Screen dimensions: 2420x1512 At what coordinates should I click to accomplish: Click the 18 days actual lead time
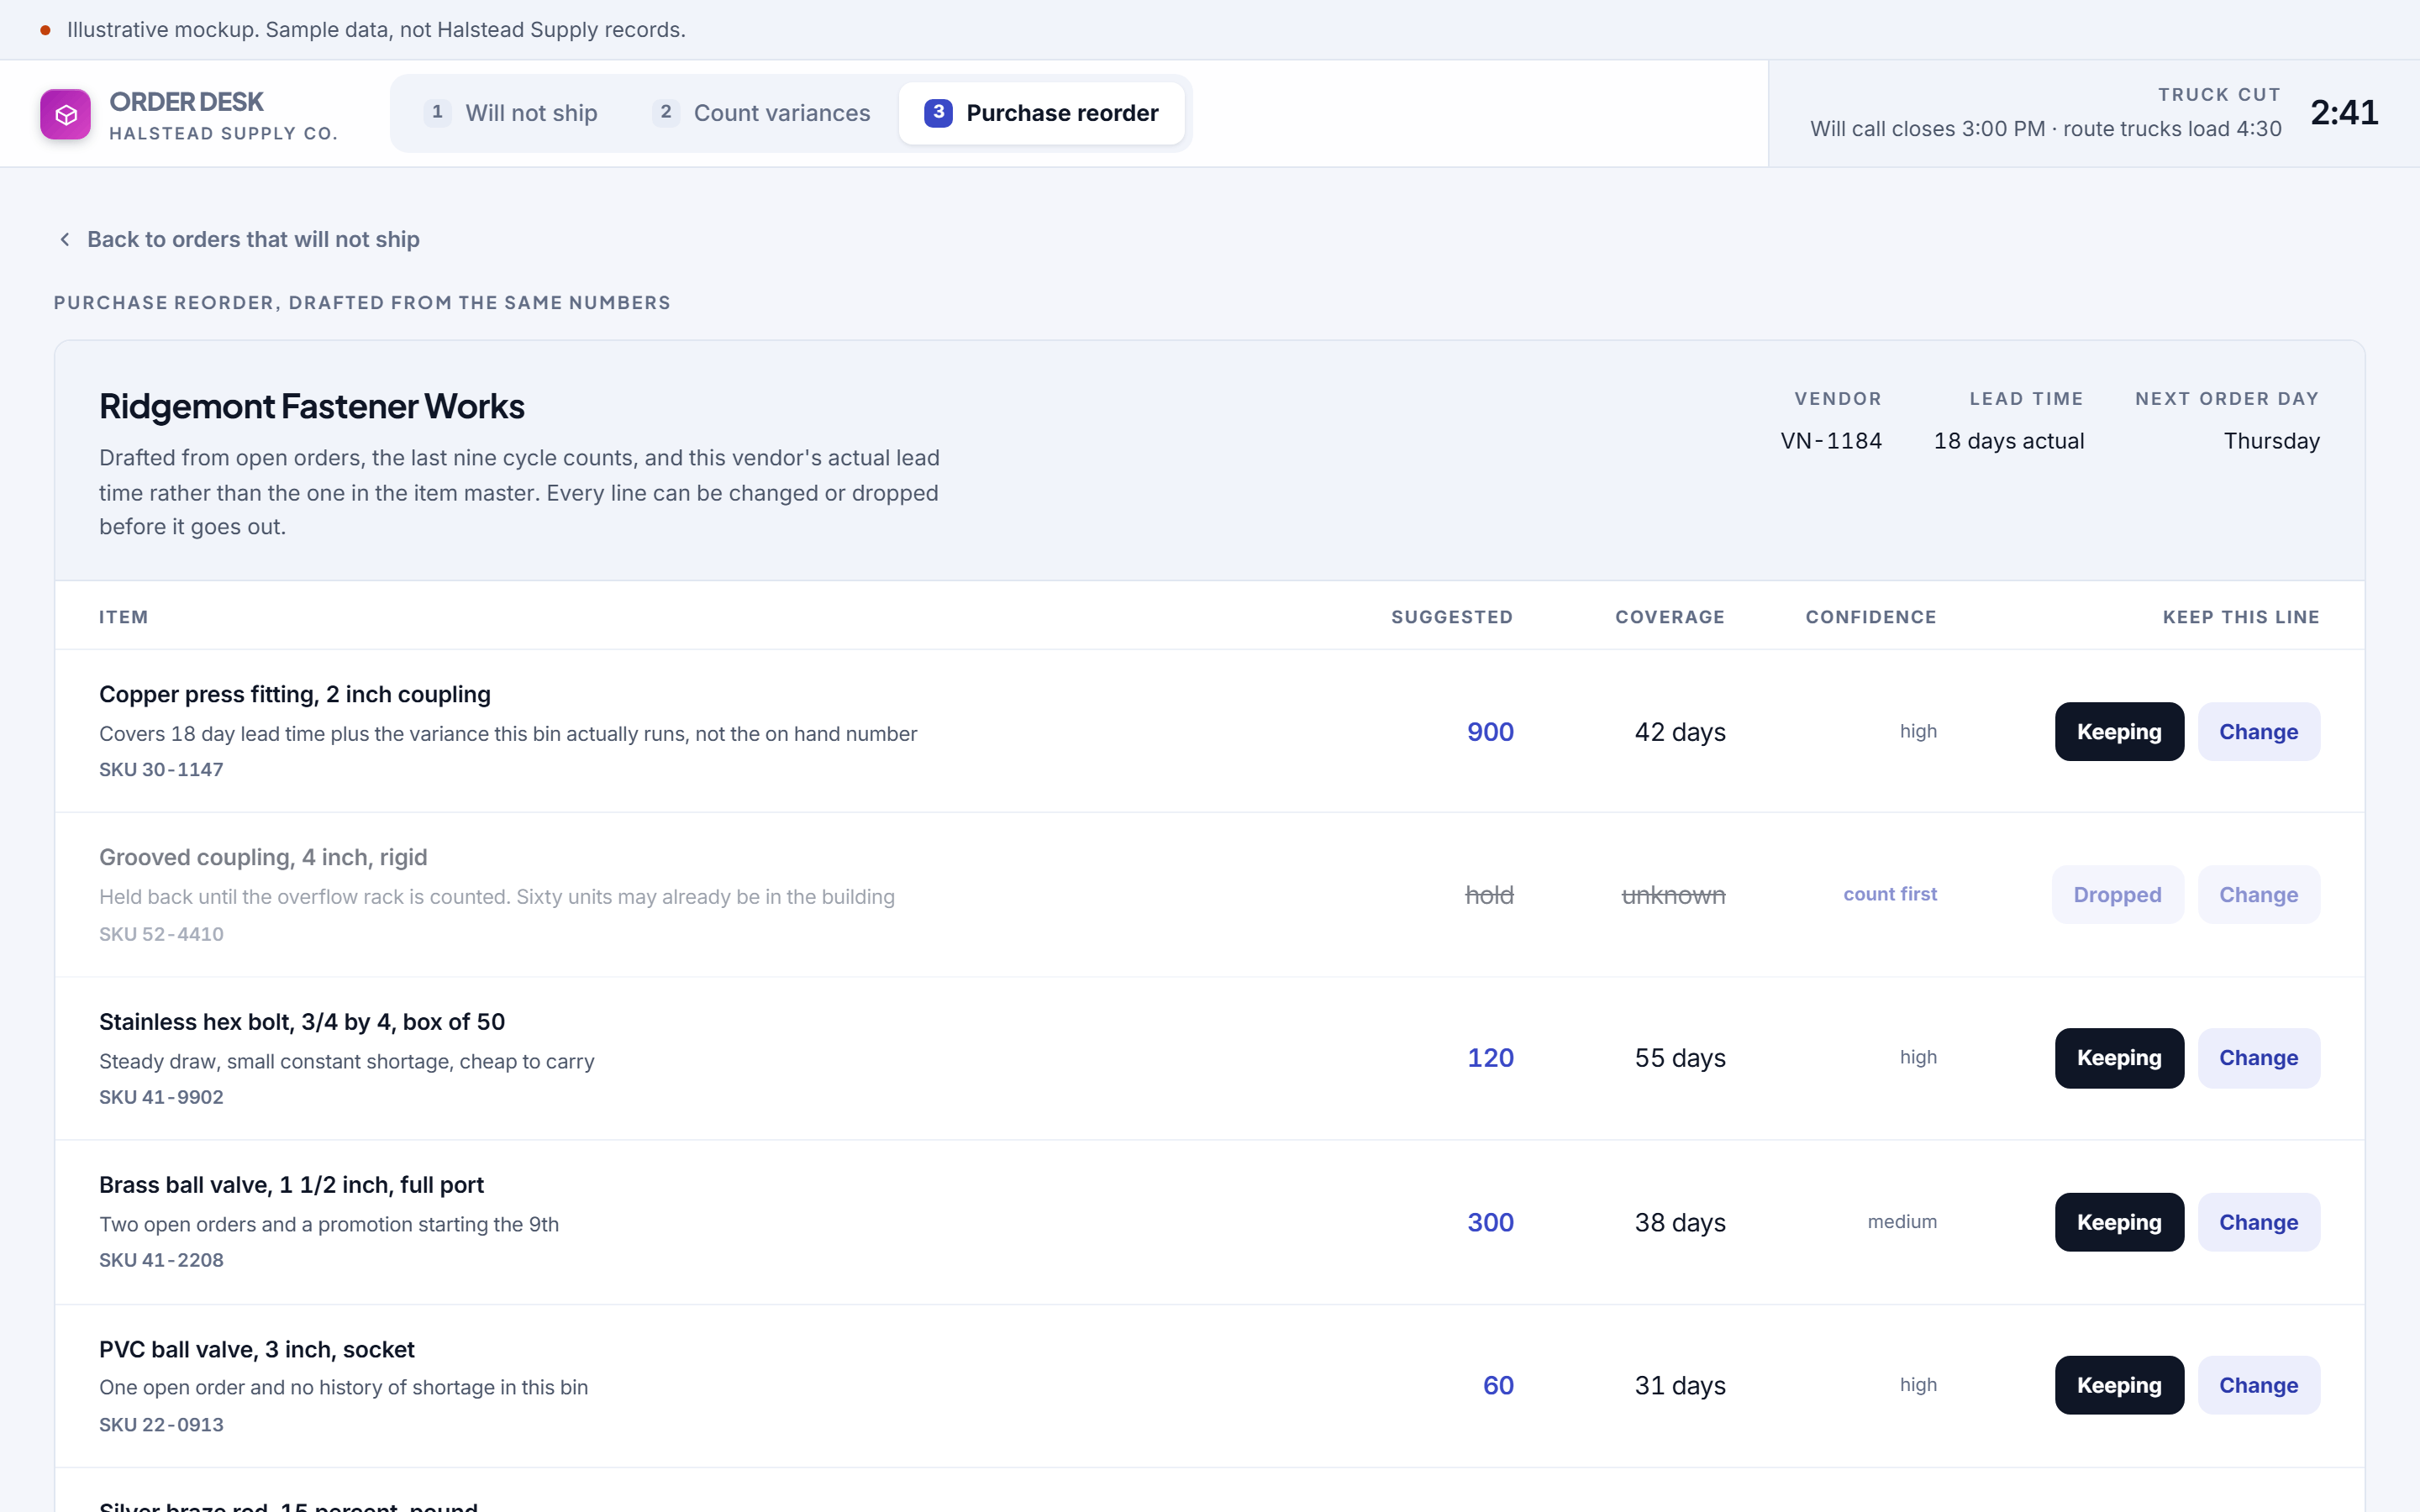[2009, 441]
